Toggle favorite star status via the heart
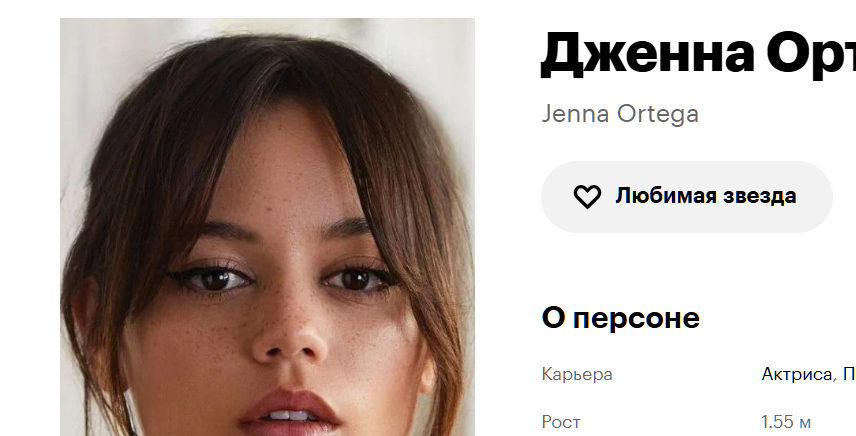Image resolution: width=856 pixels, height=436 pixels. (x=587, y=196)
